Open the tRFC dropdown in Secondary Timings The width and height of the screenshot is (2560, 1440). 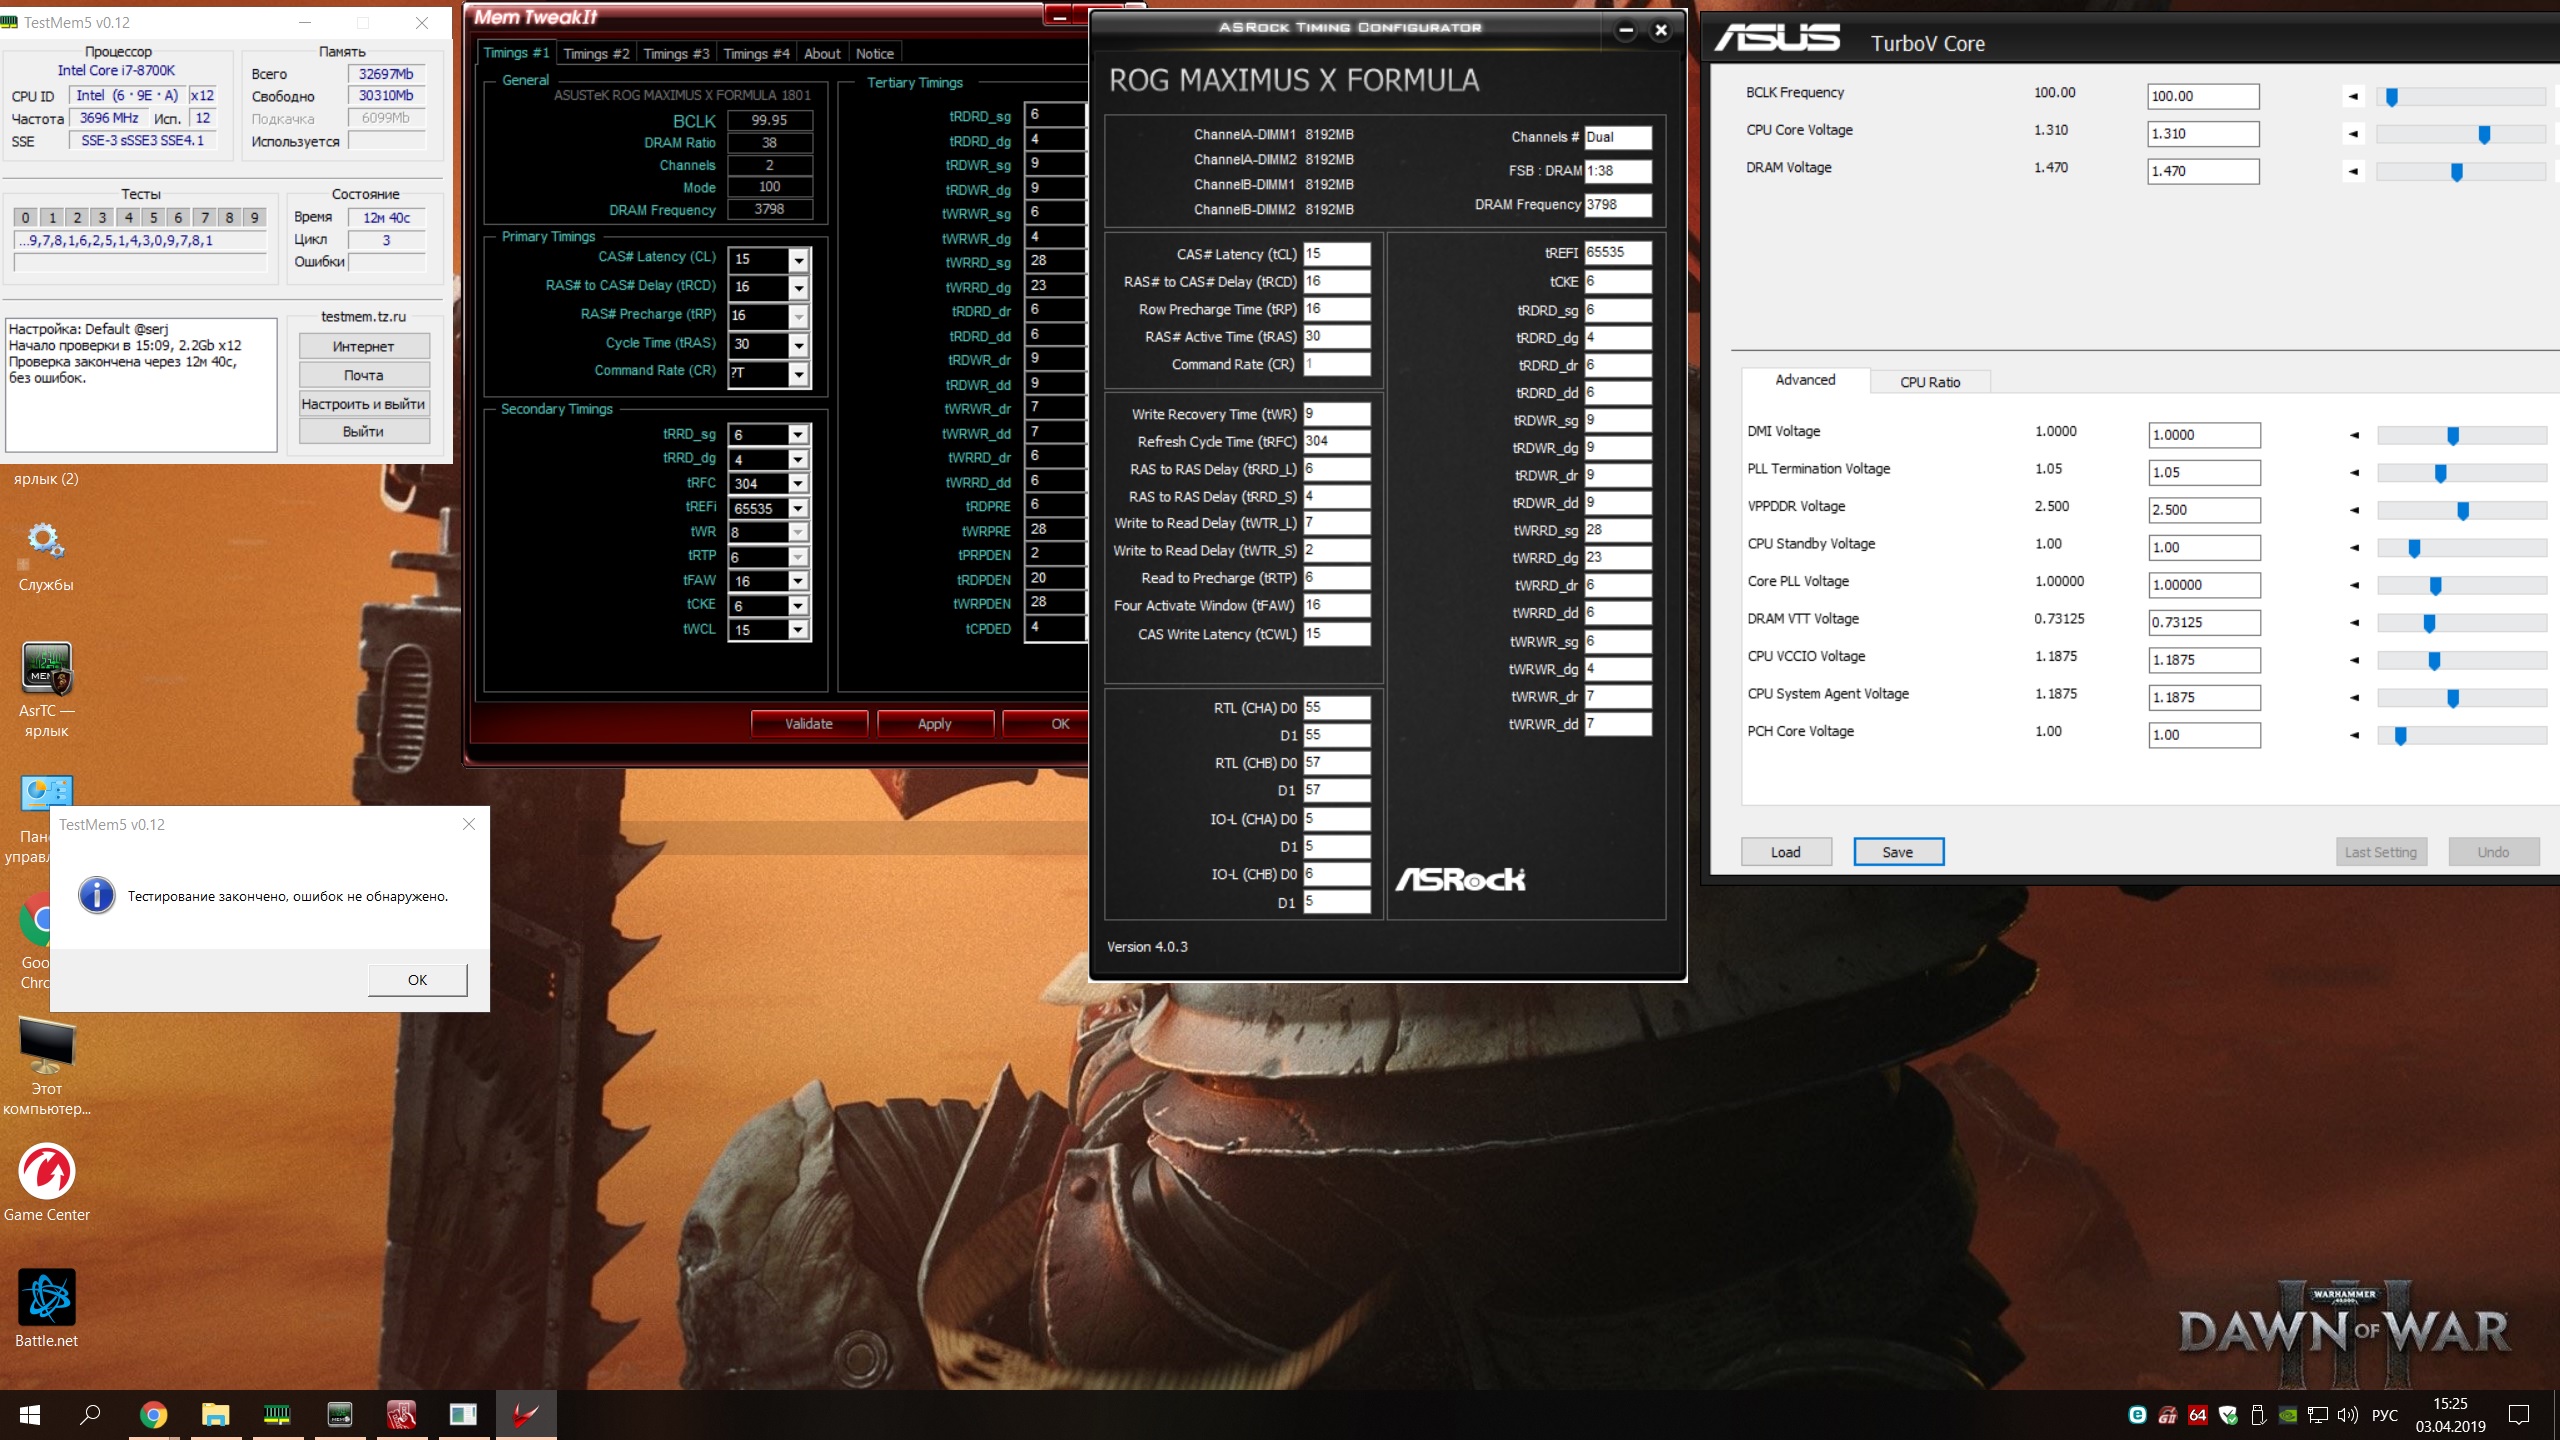click(x=798, y=484)
